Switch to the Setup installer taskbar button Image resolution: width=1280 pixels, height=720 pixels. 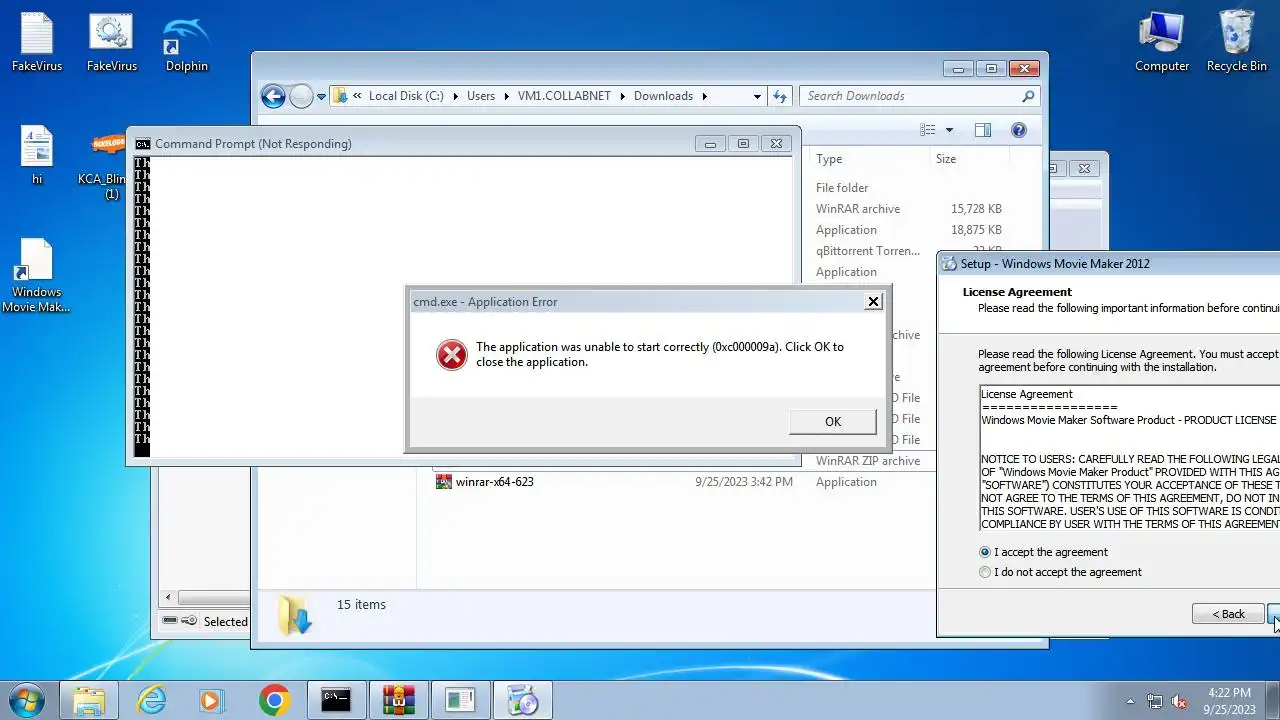point(522,700)
